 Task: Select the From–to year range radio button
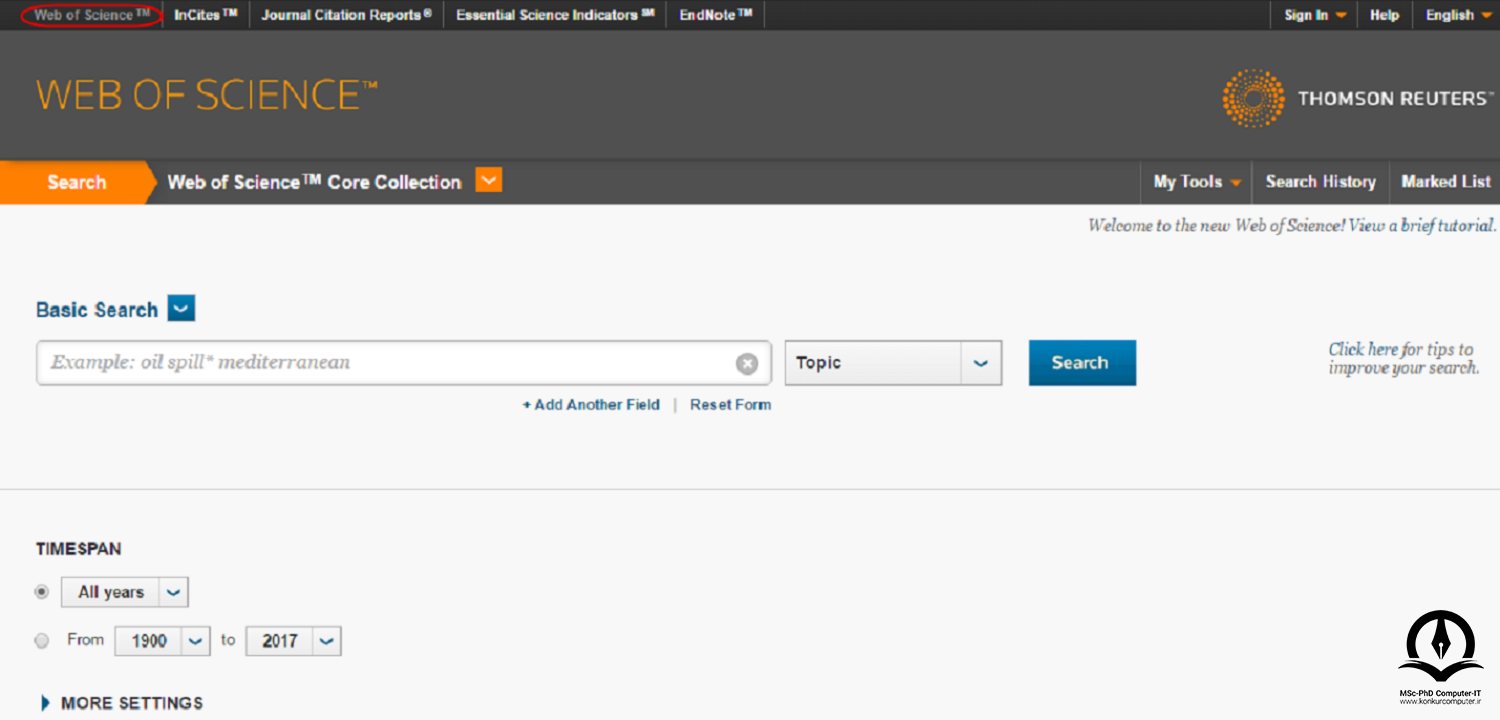click(42, 641)
